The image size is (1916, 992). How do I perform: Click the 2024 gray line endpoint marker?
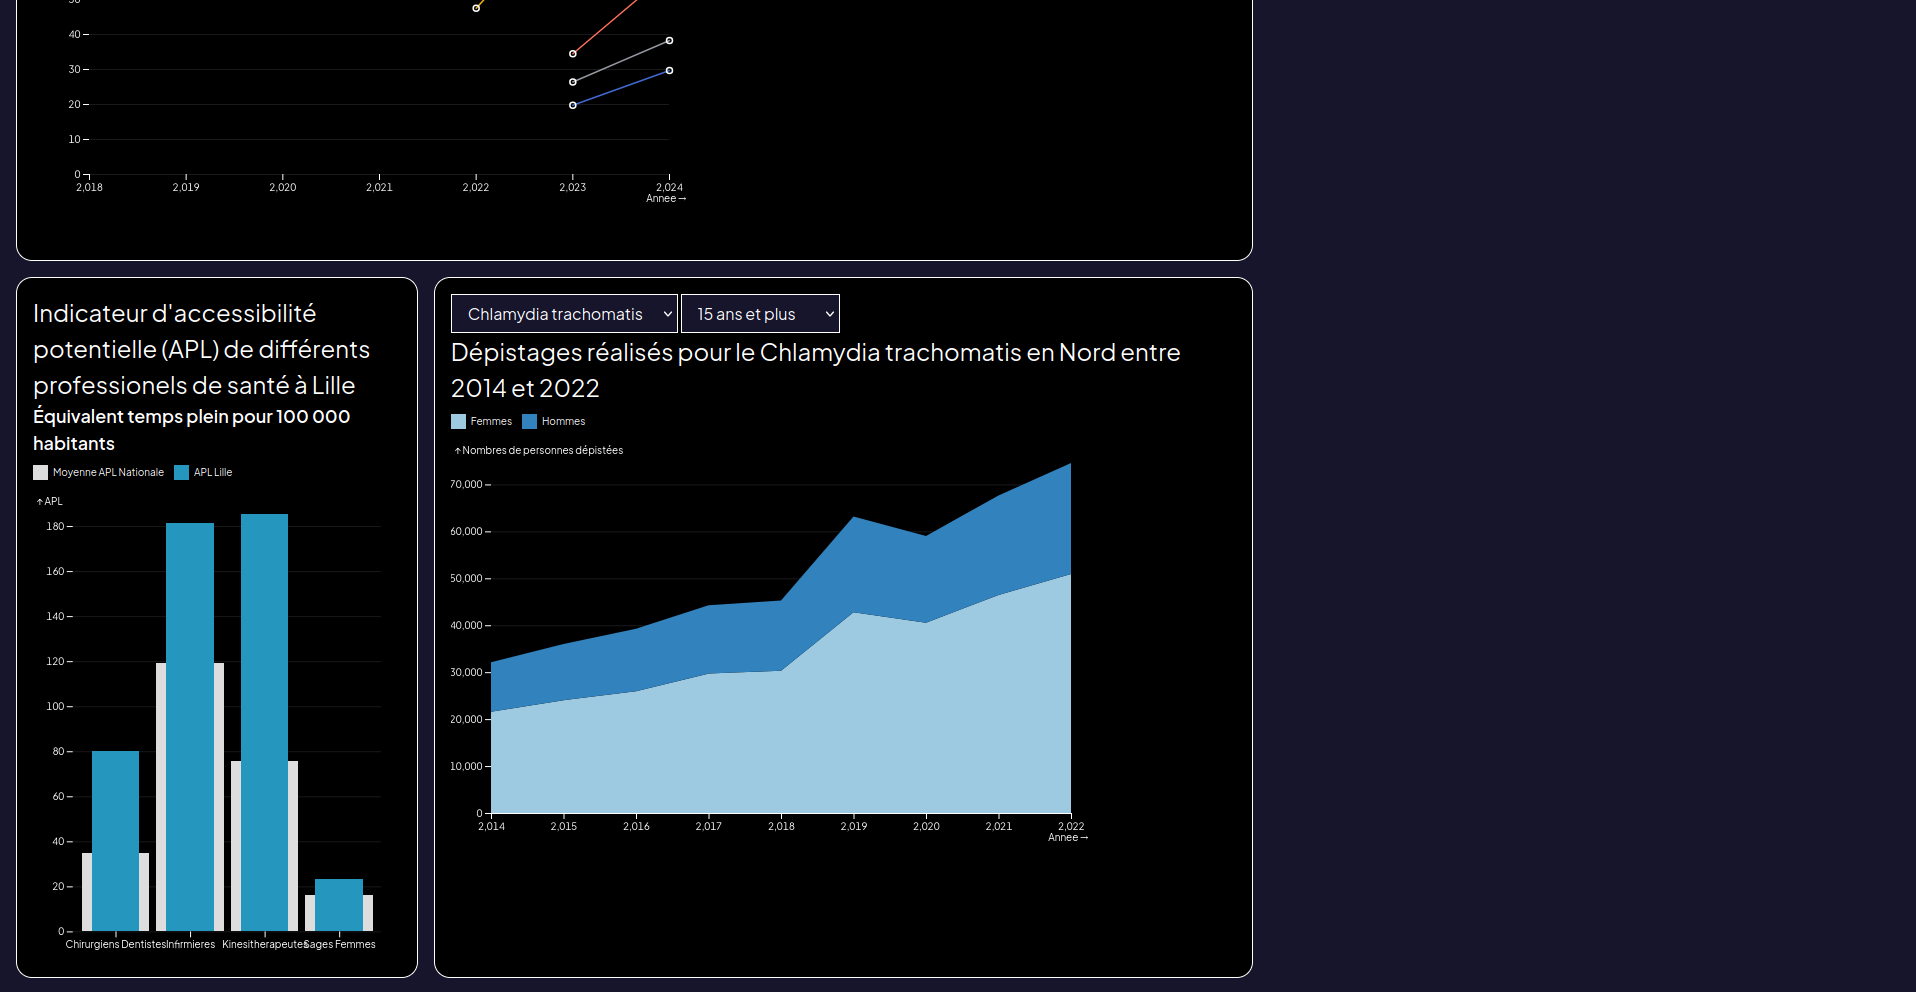pos(669,41)
